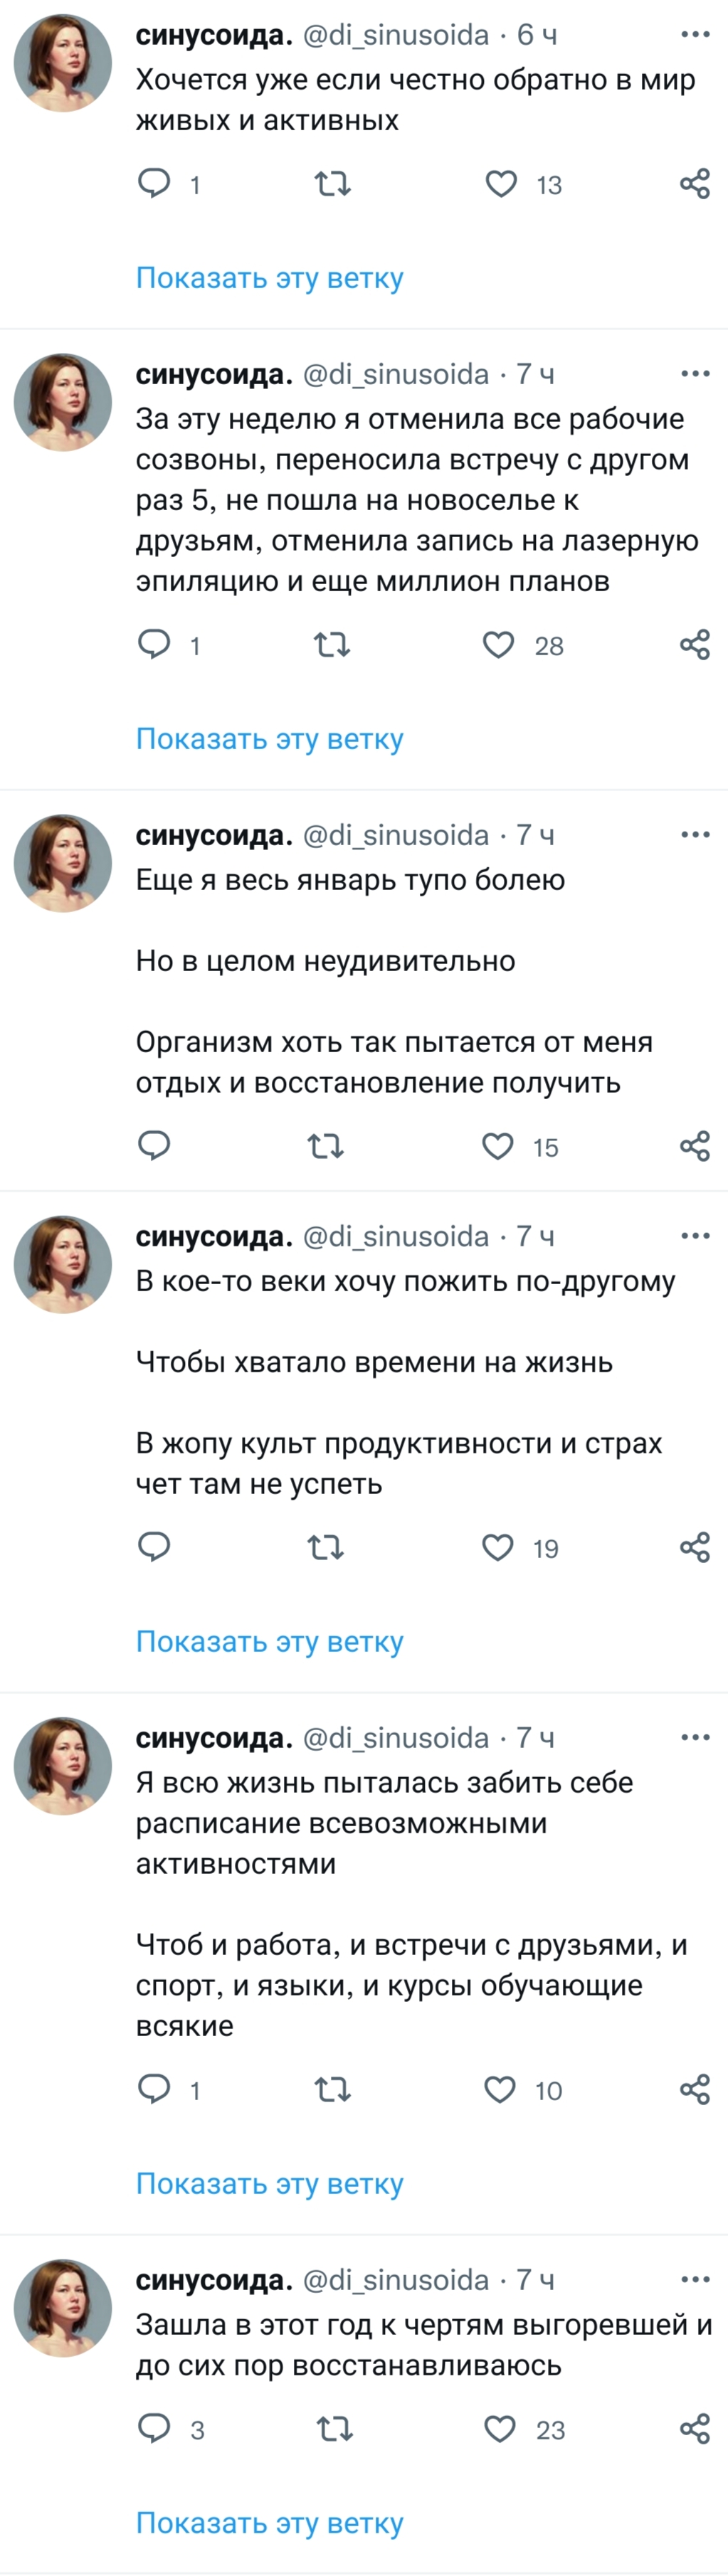Reply to tweet about пожить по-другому

click(154, 1547)
